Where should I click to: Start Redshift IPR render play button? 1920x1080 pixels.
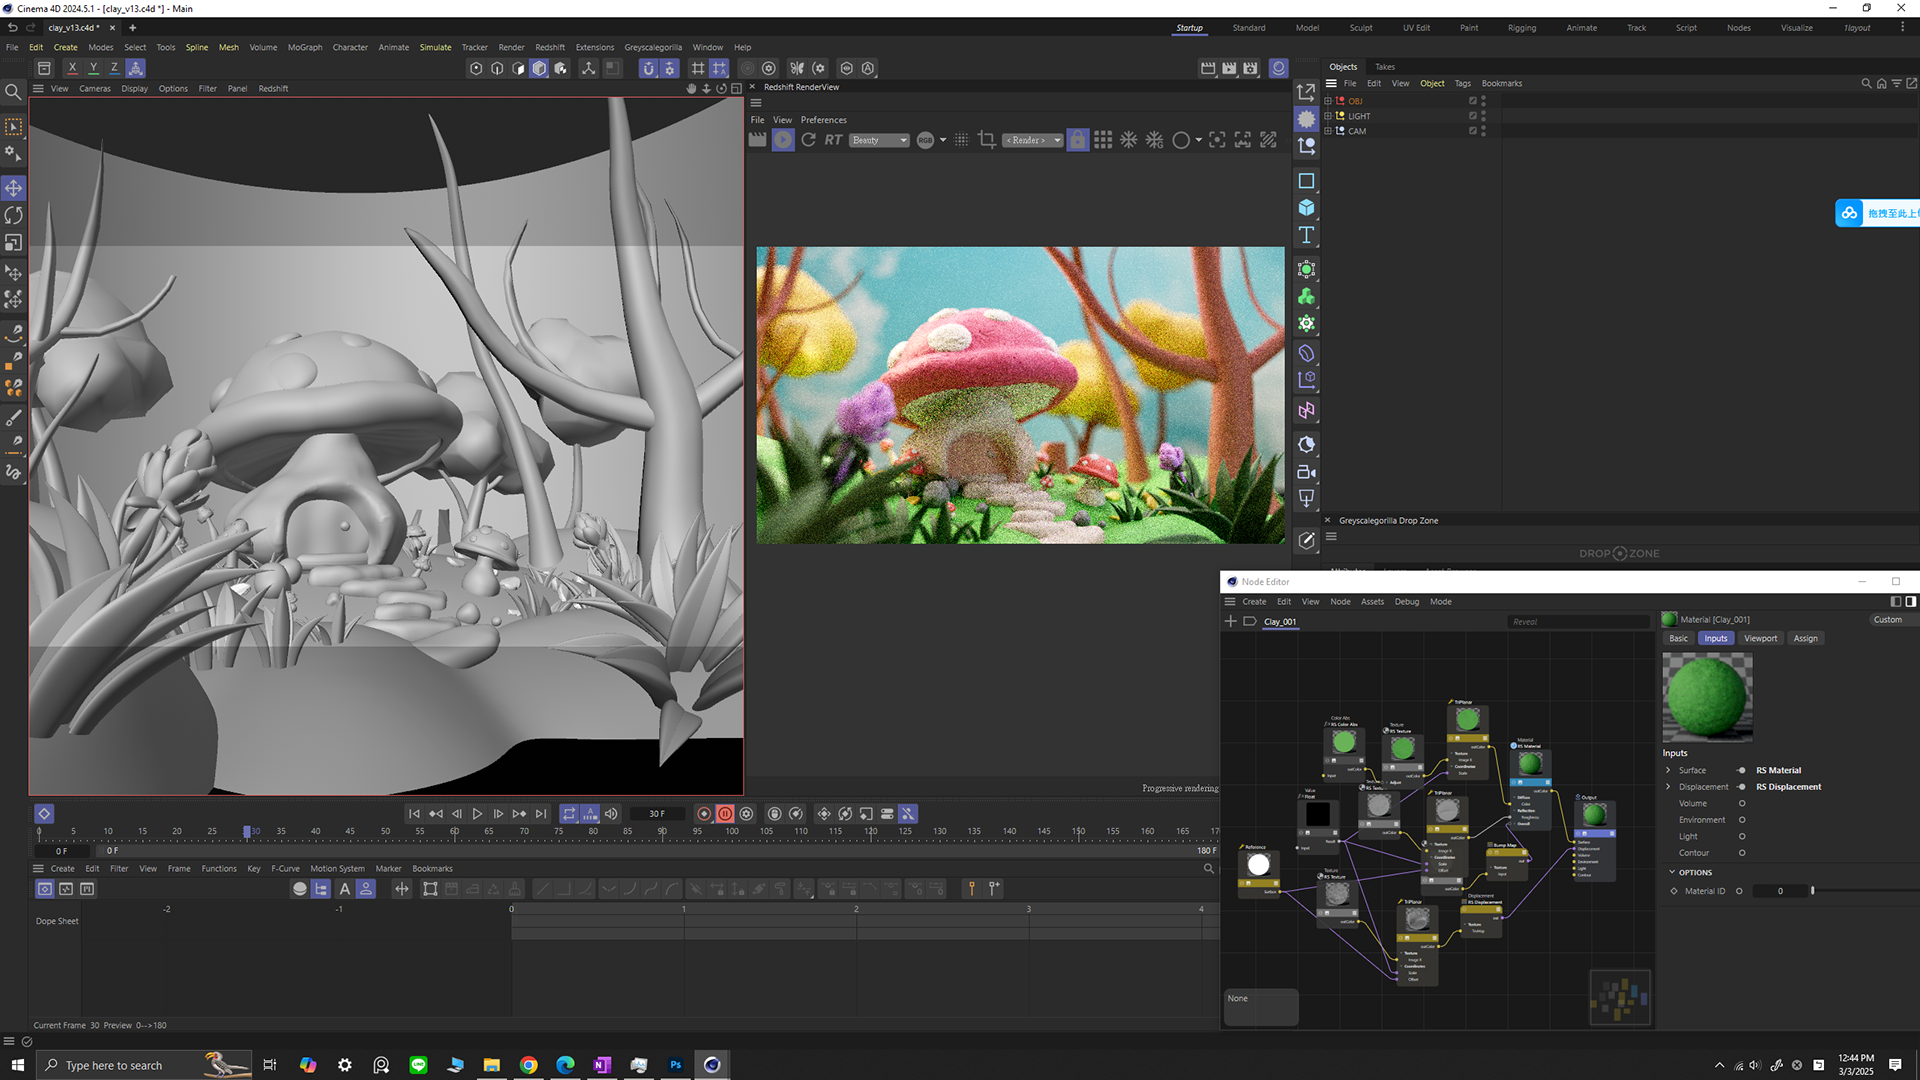[783, 140]
